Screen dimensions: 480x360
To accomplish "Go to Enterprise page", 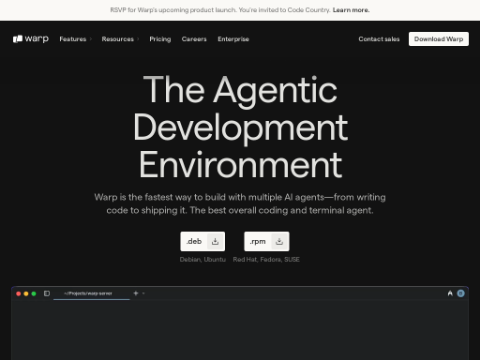I will pos(233,39).
